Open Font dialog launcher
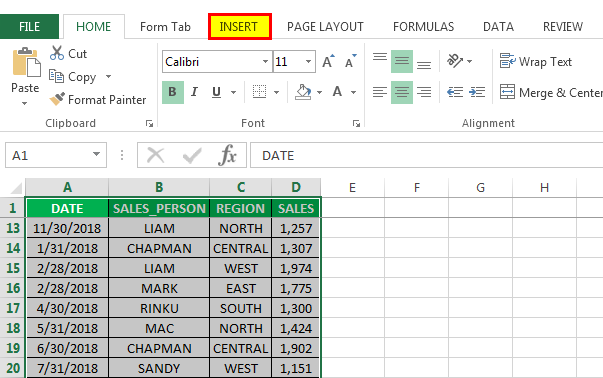603x378 pixels. click(356, 123)
